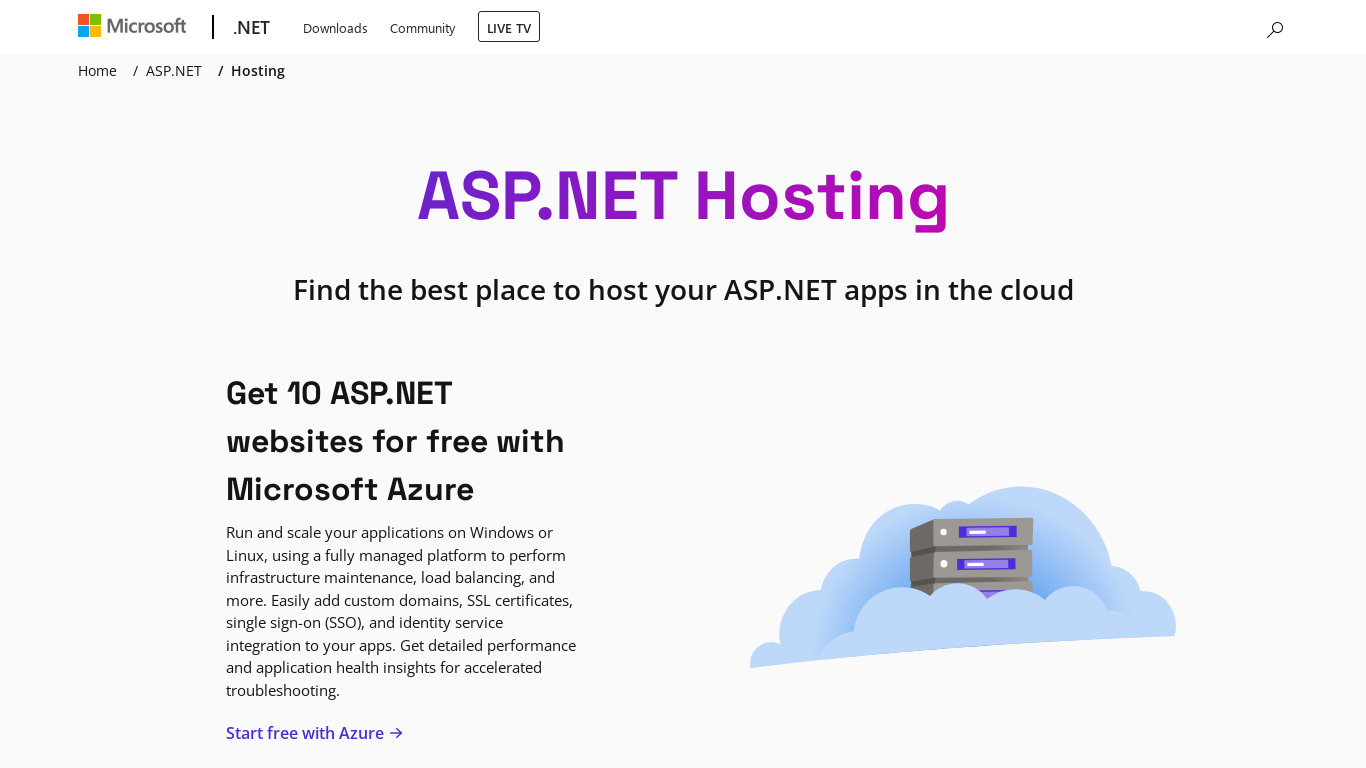Click the LIVE TV button
This screenshot has height=768, width=1366.
[x=509, y=27]
